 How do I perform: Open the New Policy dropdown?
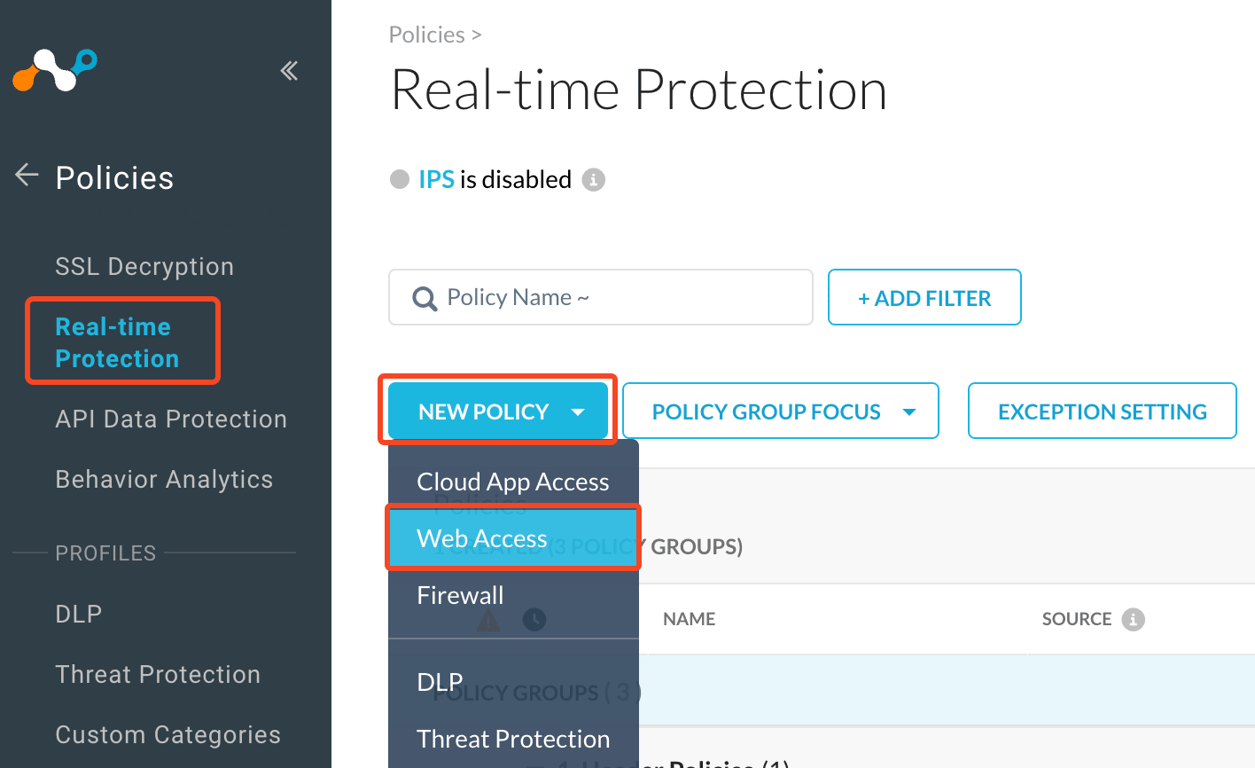pyautogui.click(x=498, y=411)
